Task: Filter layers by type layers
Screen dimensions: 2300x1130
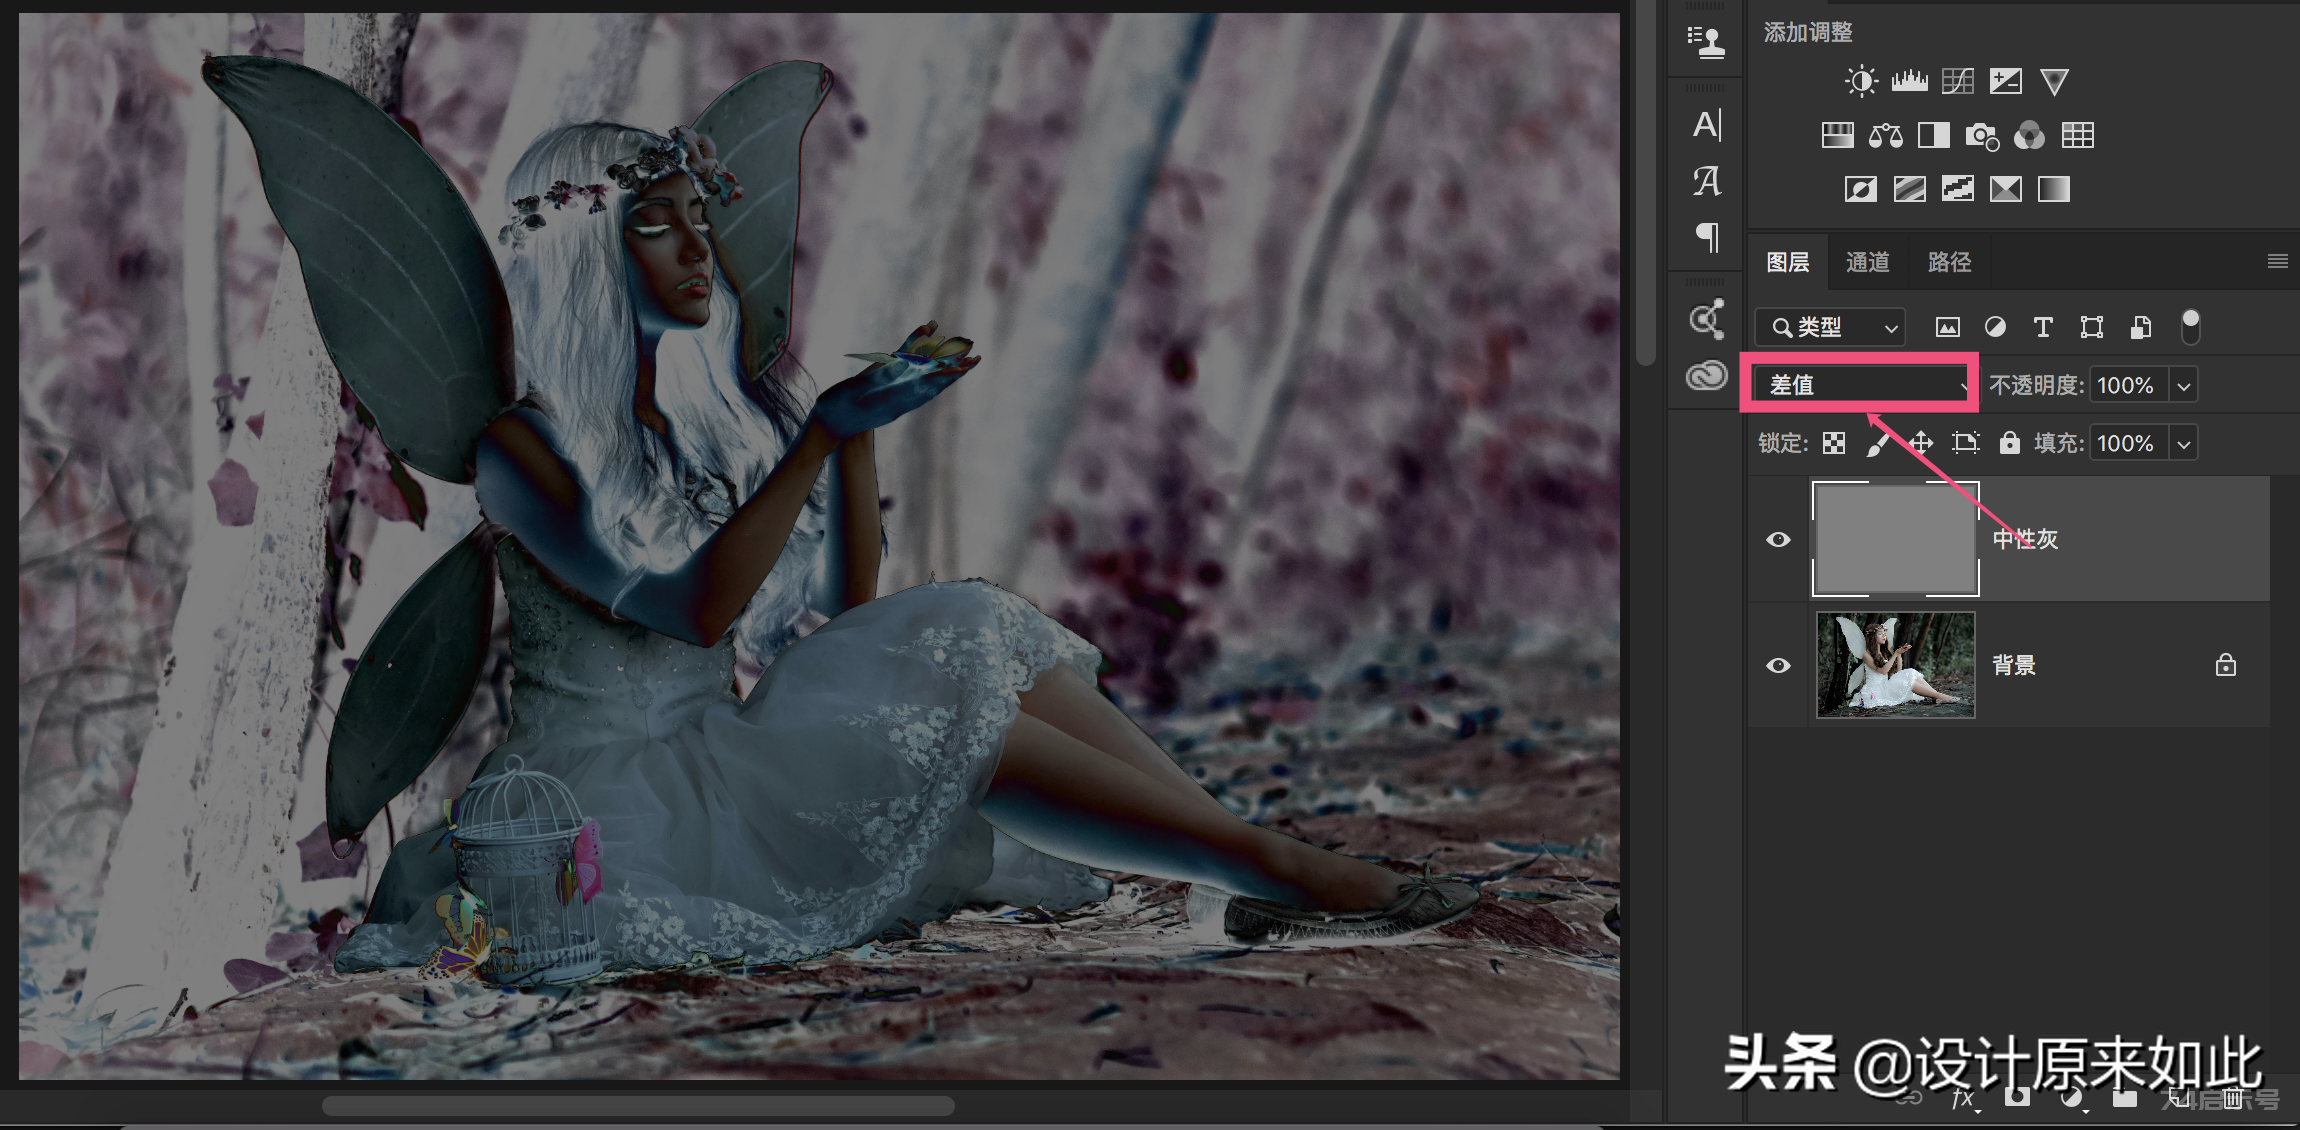Action: pyautogui.click(x=2043, y=327)
